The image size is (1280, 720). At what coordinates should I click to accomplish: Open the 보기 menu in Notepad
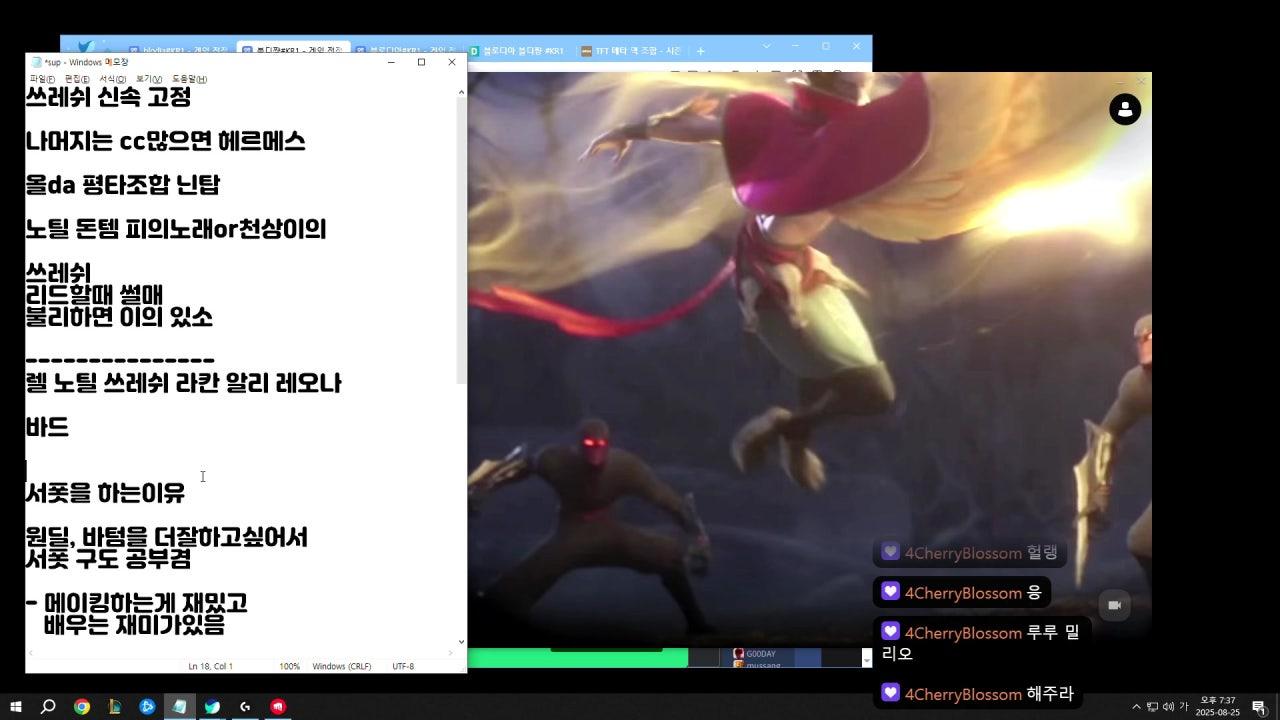point(149,79)
